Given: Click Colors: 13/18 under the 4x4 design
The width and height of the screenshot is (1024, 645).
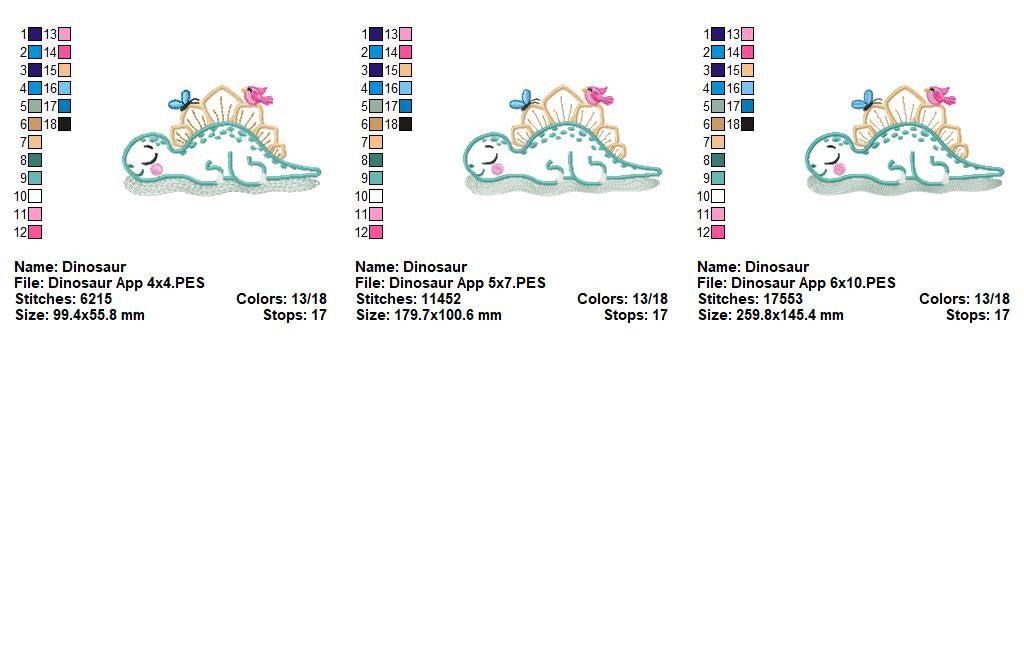Looking at the screenshot, I should click(x=281, y=299).
